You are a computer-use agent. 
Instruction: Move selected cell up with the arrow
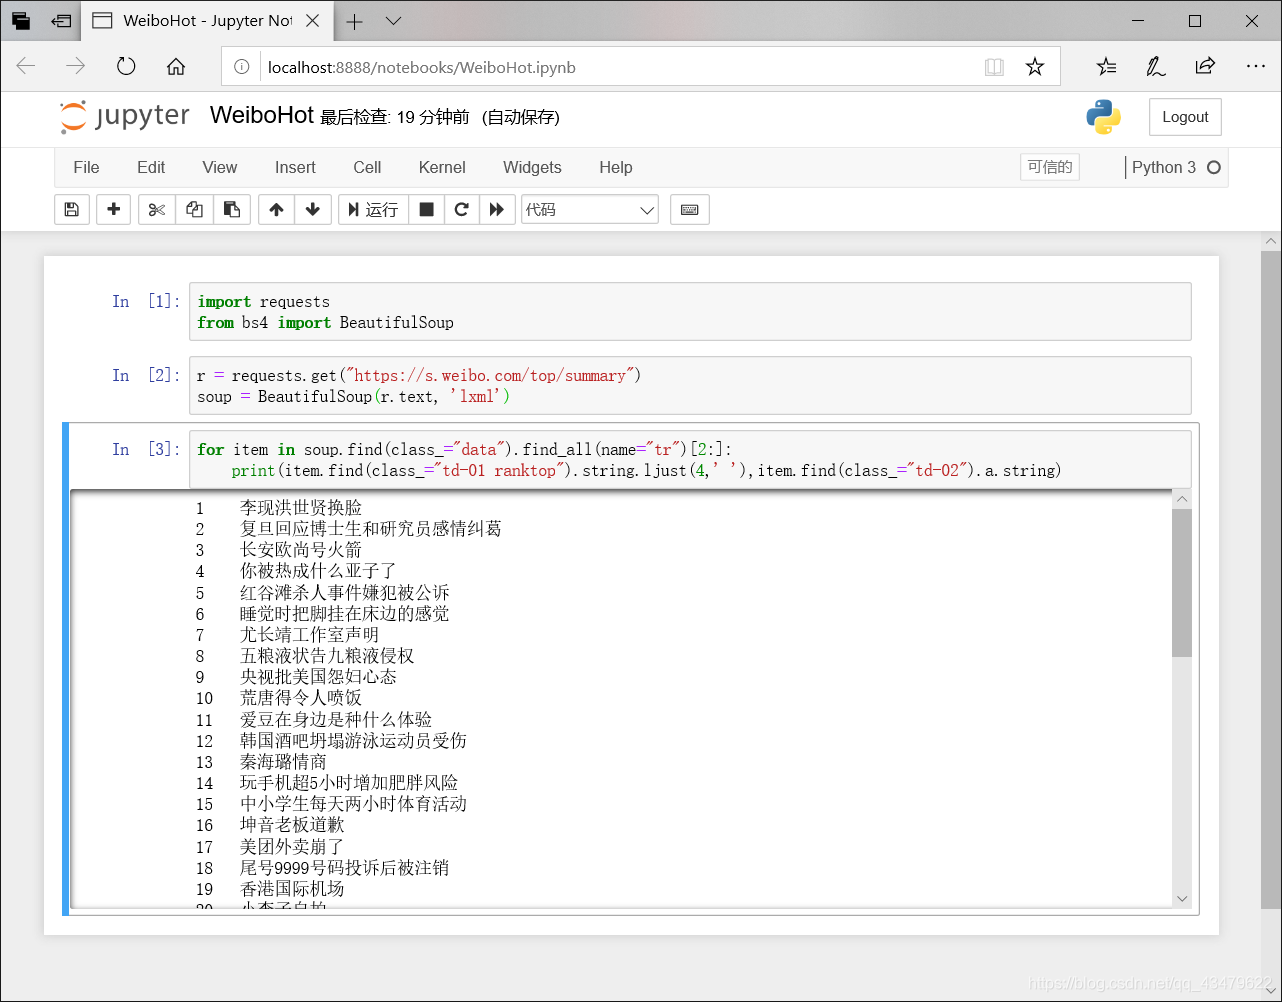[x=277, y=209]
